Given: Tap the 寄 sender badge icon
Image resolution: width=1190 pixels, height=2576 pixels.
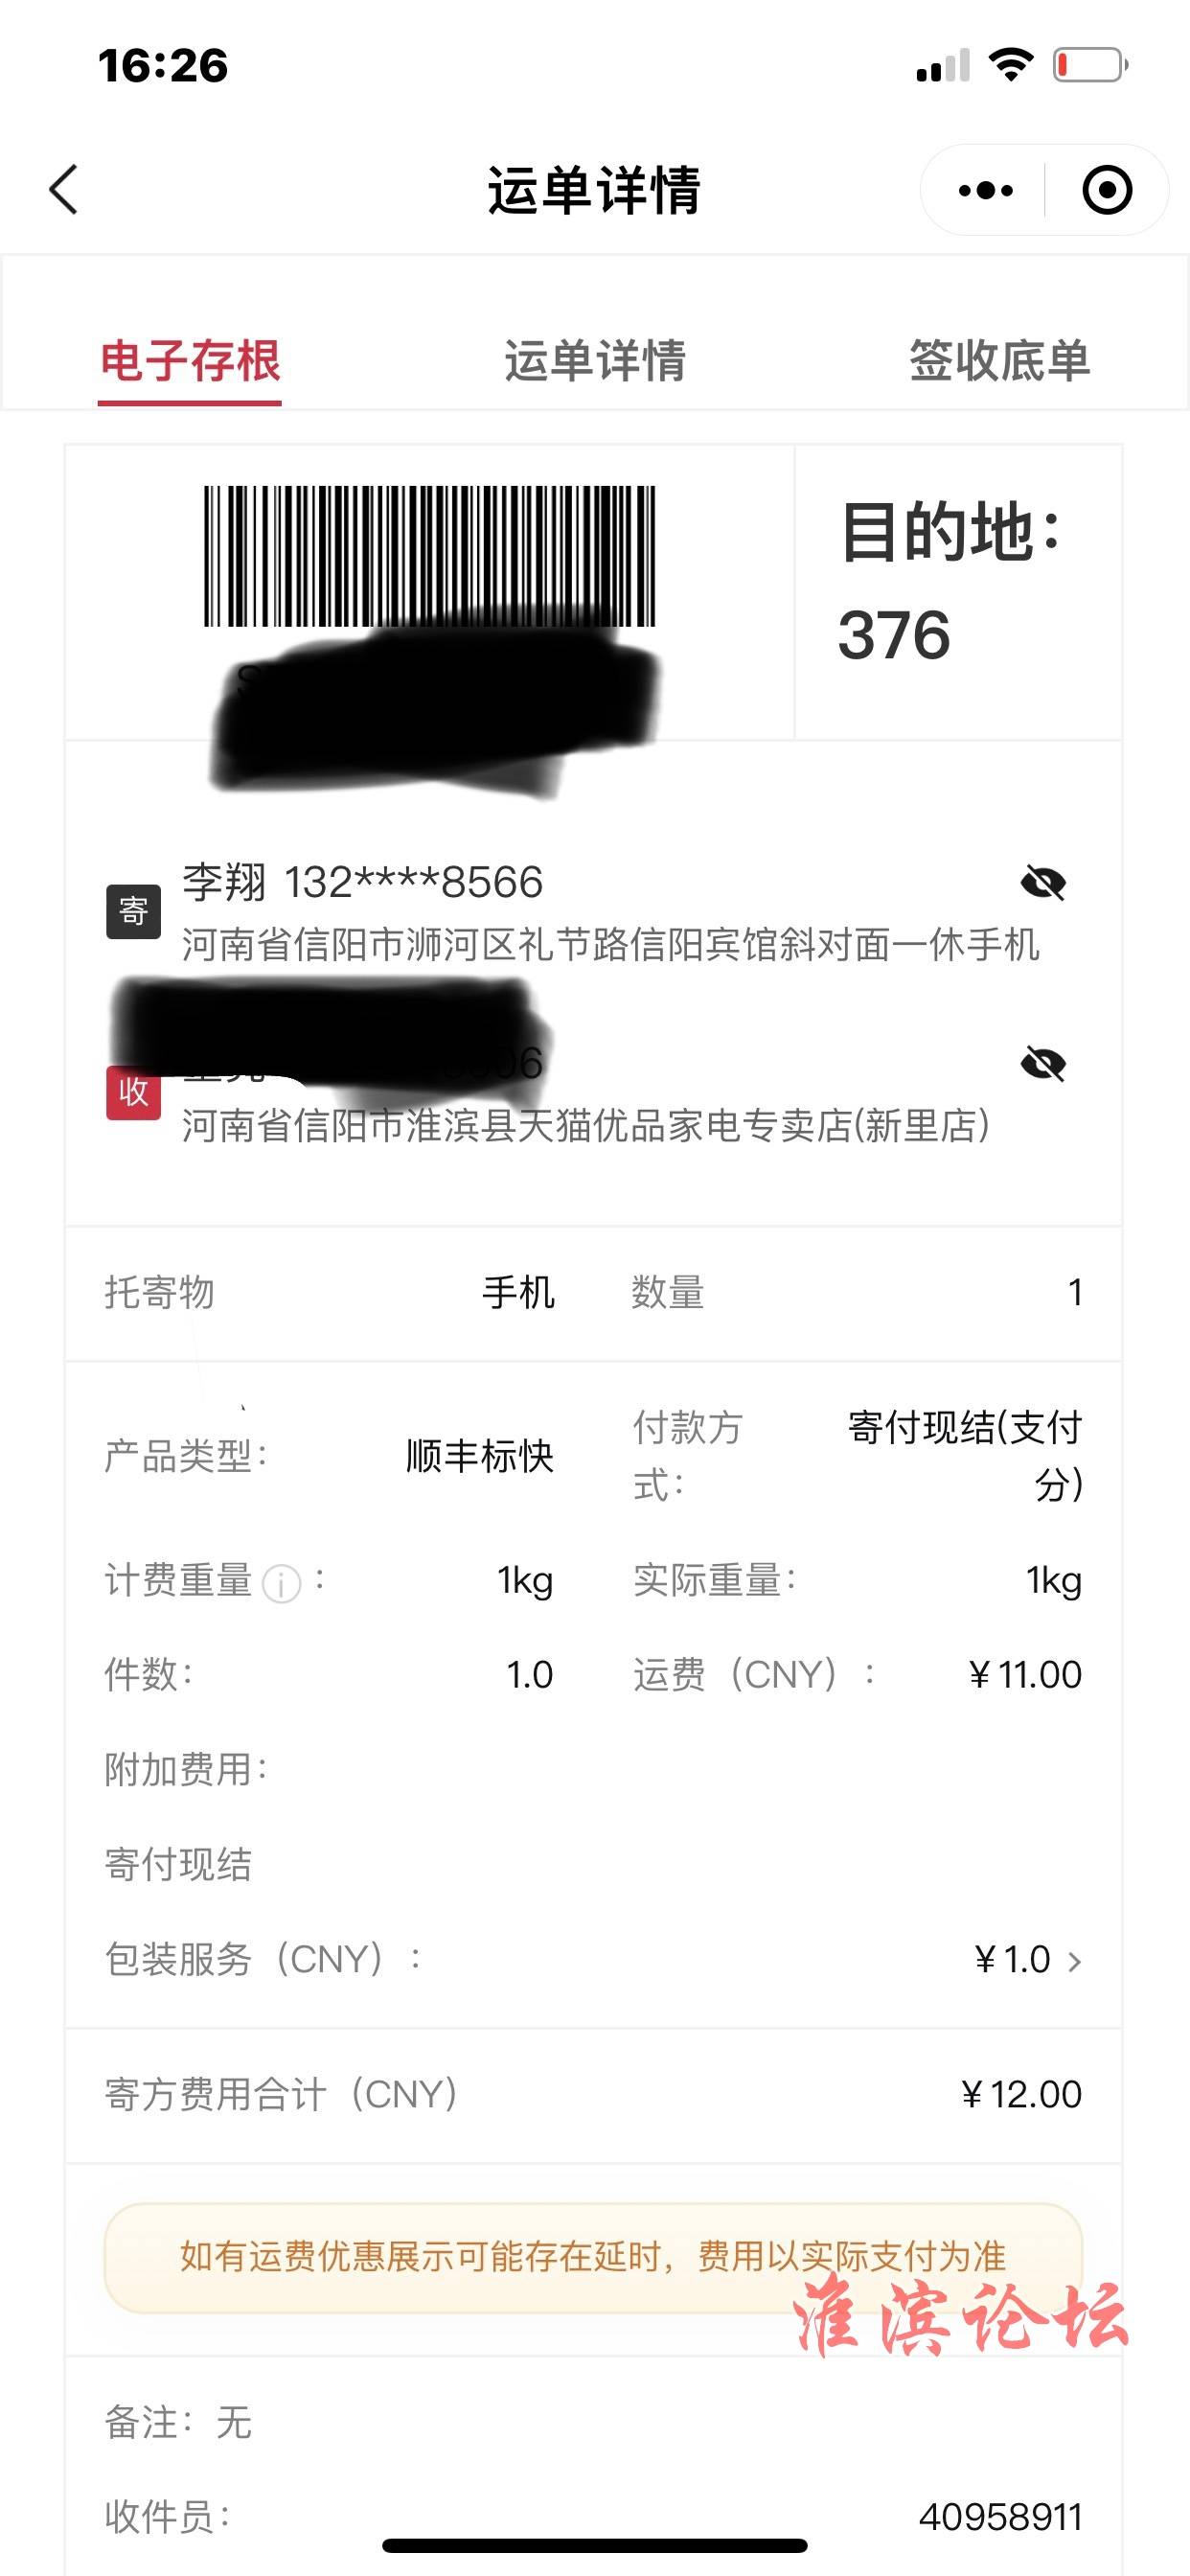Looking at the screenshot, I should pos(133,911).
